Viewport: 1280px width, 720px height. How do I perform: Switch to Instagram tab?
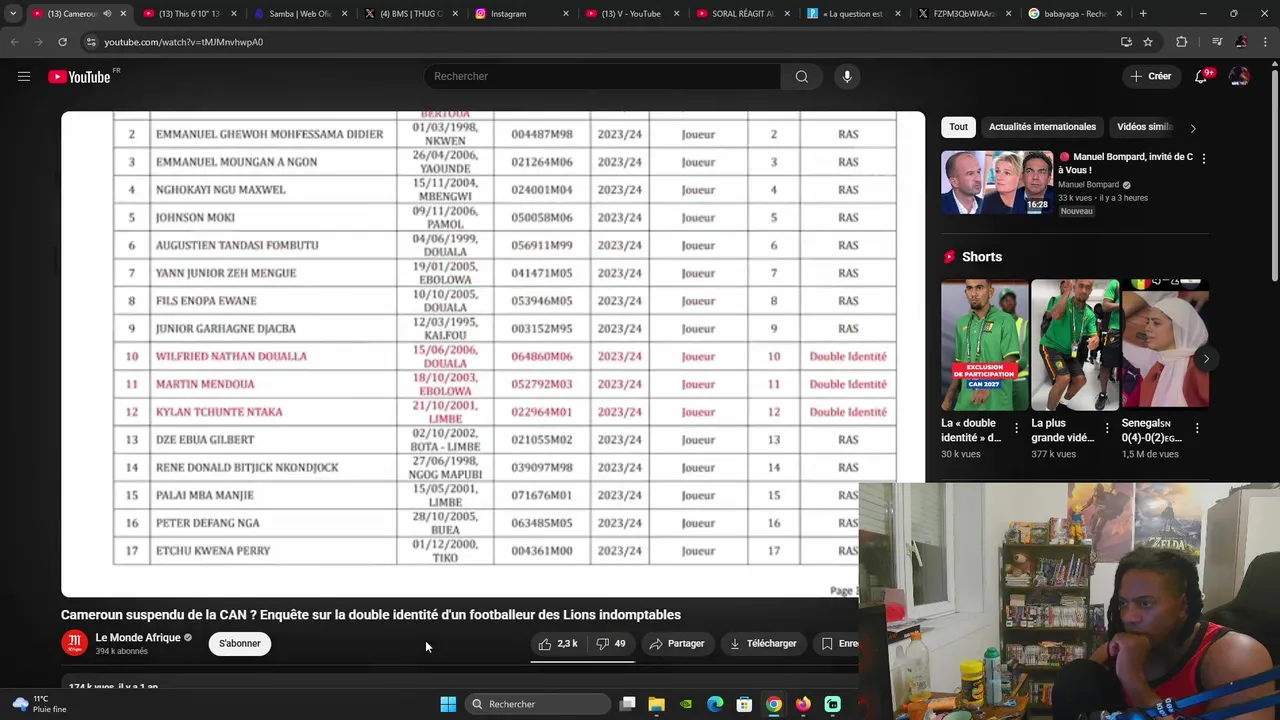521,14
